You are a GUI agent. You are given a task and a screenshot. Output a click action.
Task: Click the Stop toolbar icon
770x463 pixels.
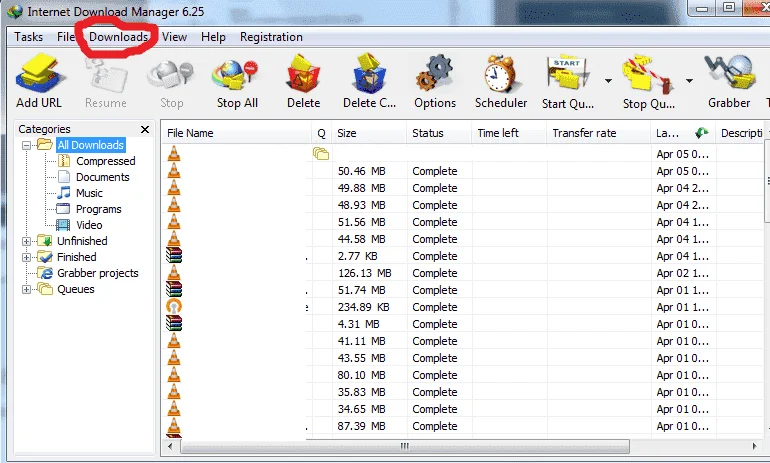tap(171, 75)
